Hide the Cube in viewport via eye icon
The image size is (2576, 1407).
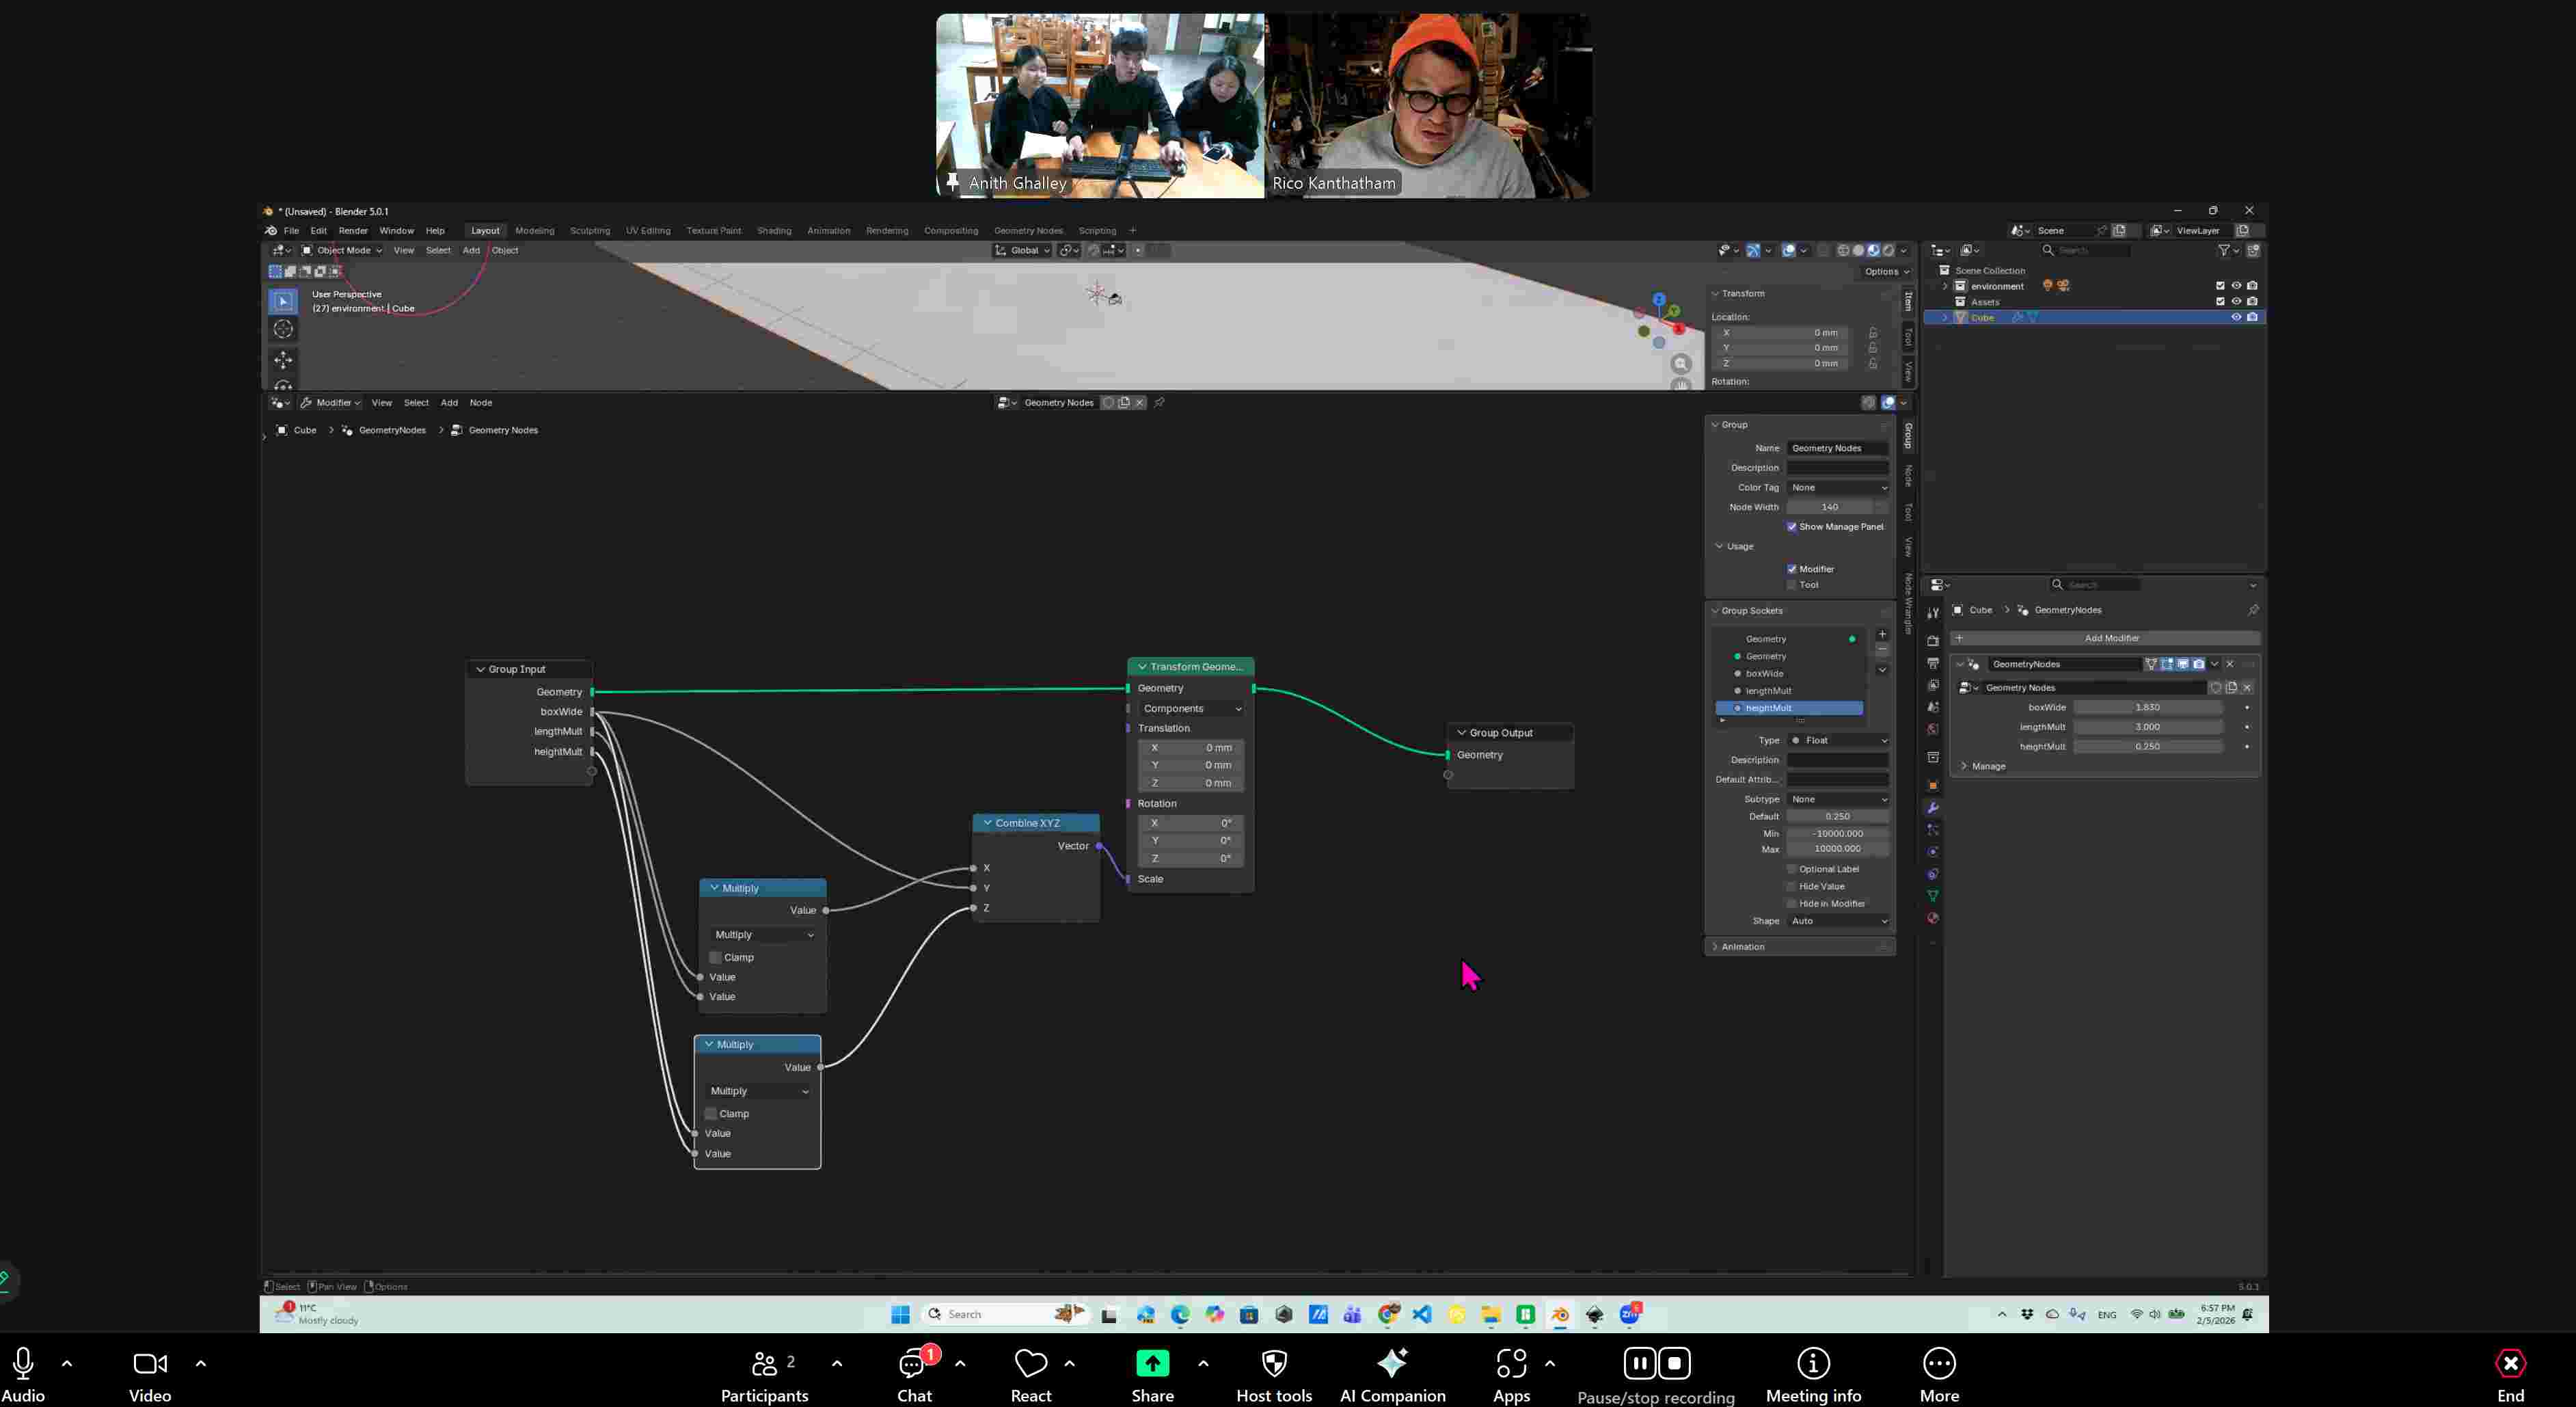coord(2236,317)
